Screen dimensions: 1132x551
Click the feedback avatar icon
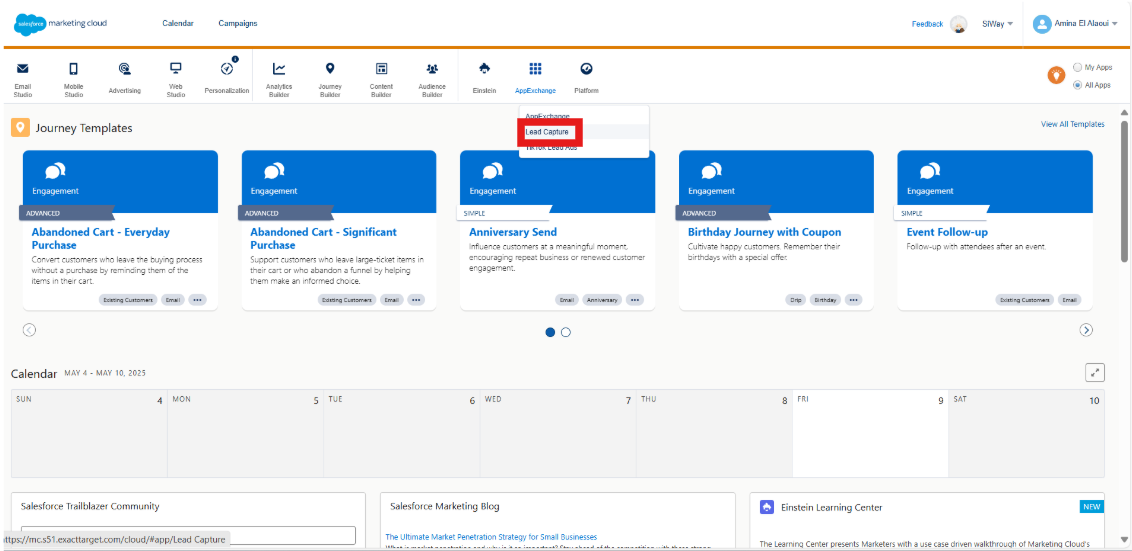click(958, 24)
